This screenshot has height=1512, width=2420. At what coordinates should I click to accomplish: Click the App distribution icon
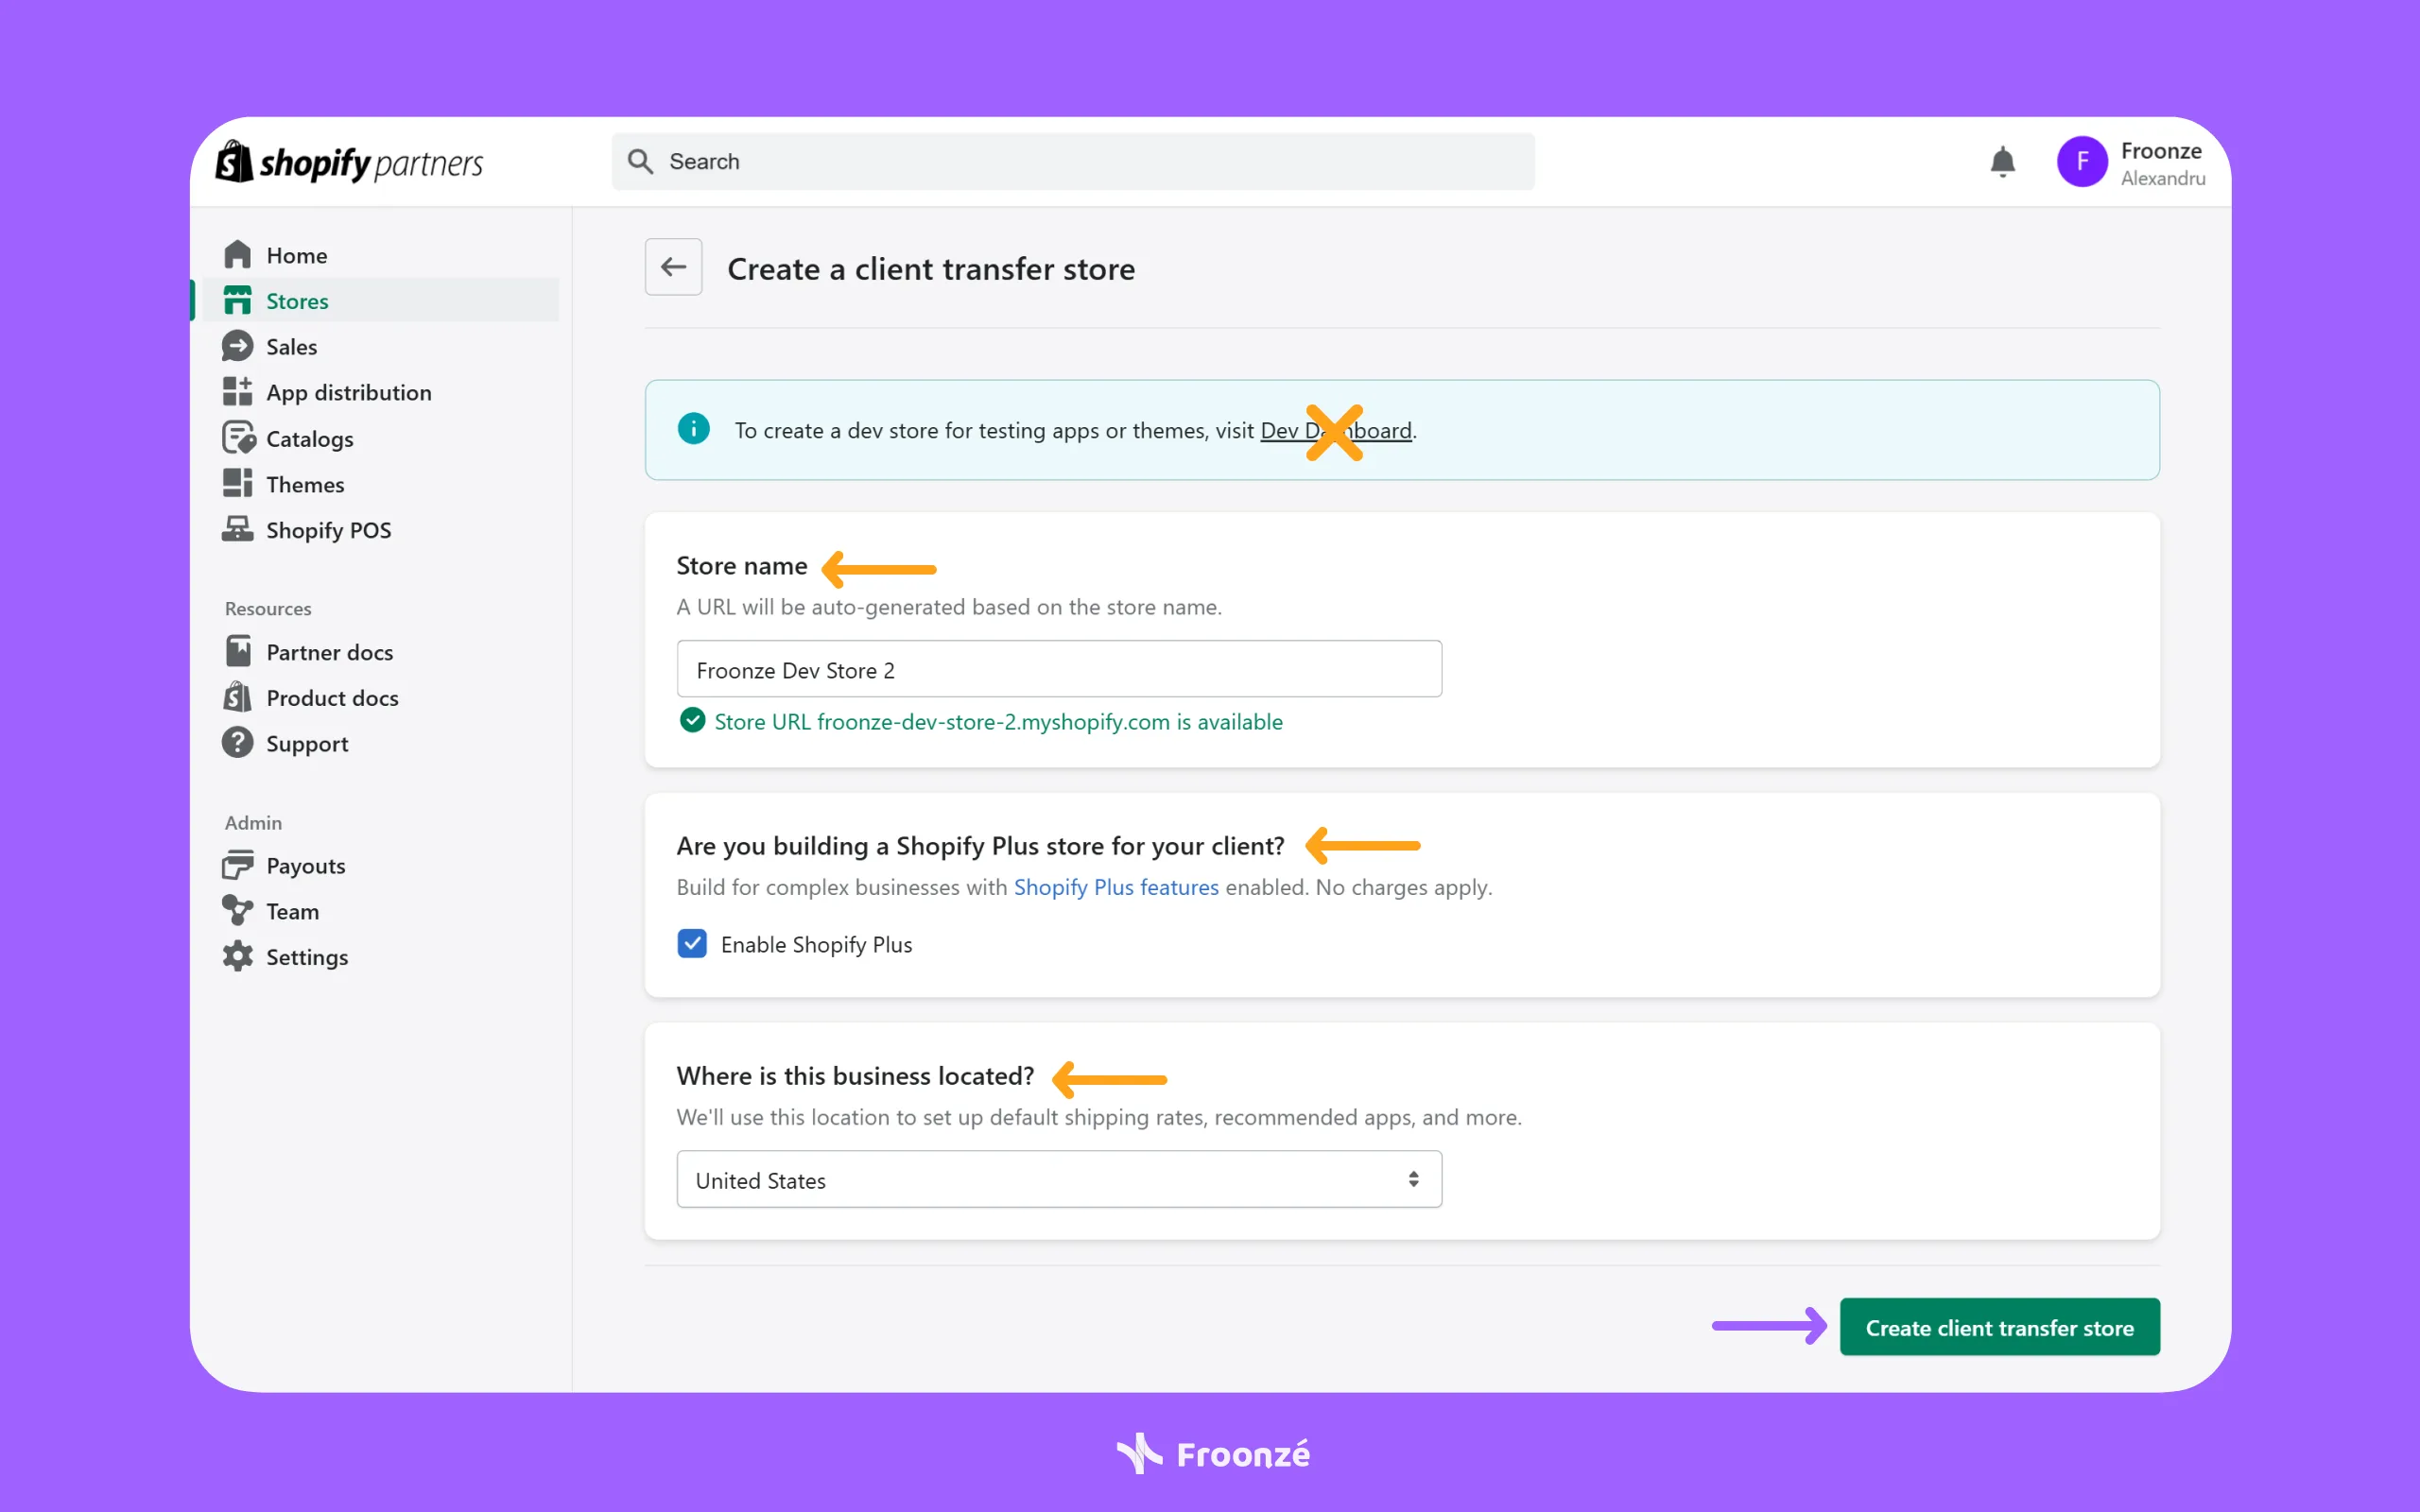[238, 391]
